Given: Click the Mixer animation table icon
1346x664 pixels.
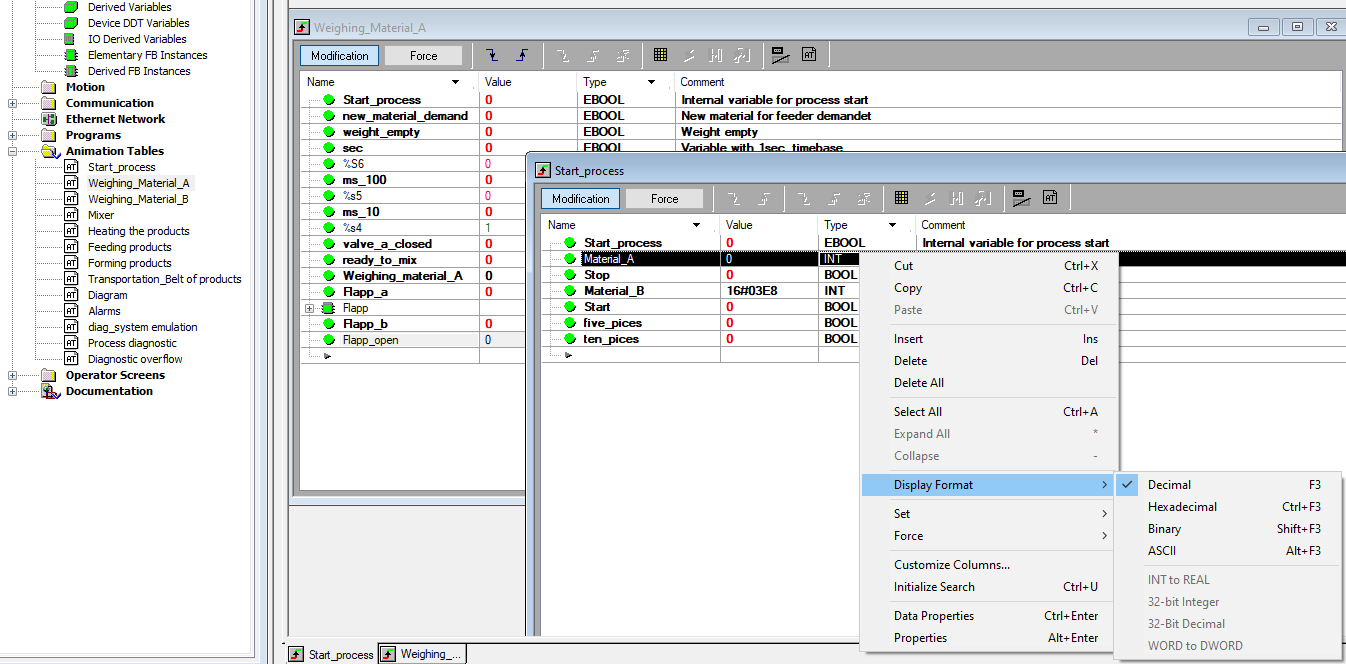Looking at the screenshot, I should (x=71, y=215).
